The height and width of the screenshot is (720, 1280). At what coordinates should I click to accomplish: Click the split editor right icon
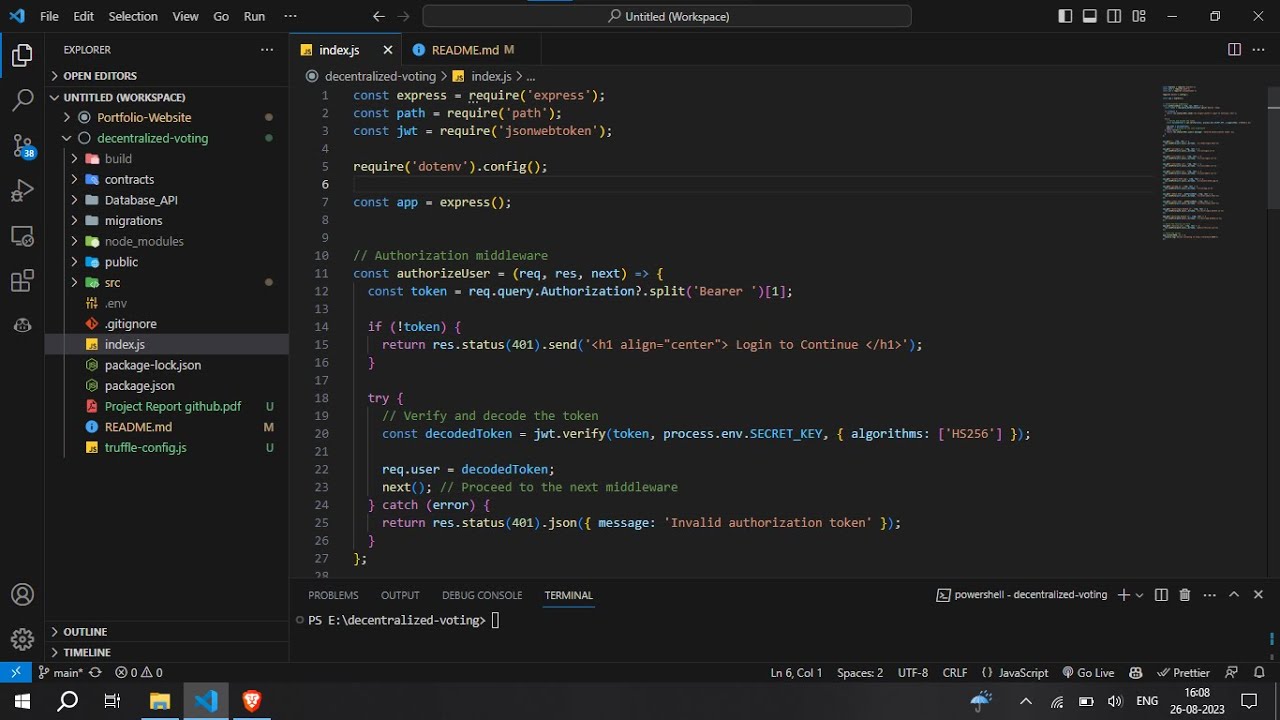click(1234, 50)
